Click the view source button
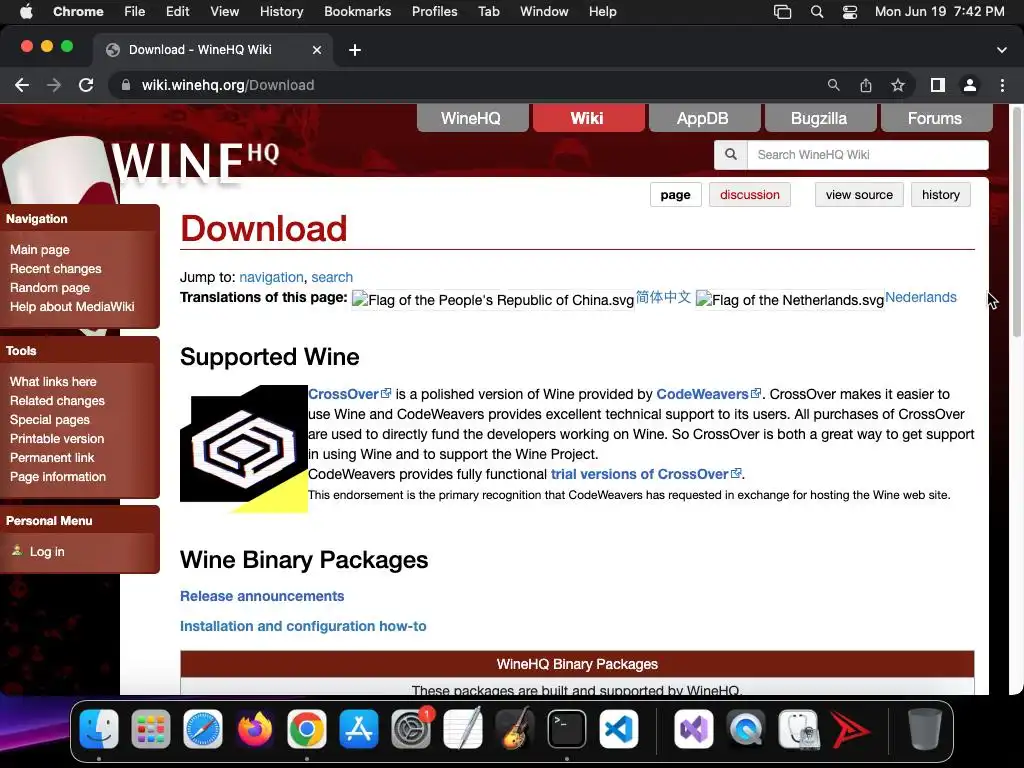Screen dimensions: 1024x768 click(x=859, y=195)
